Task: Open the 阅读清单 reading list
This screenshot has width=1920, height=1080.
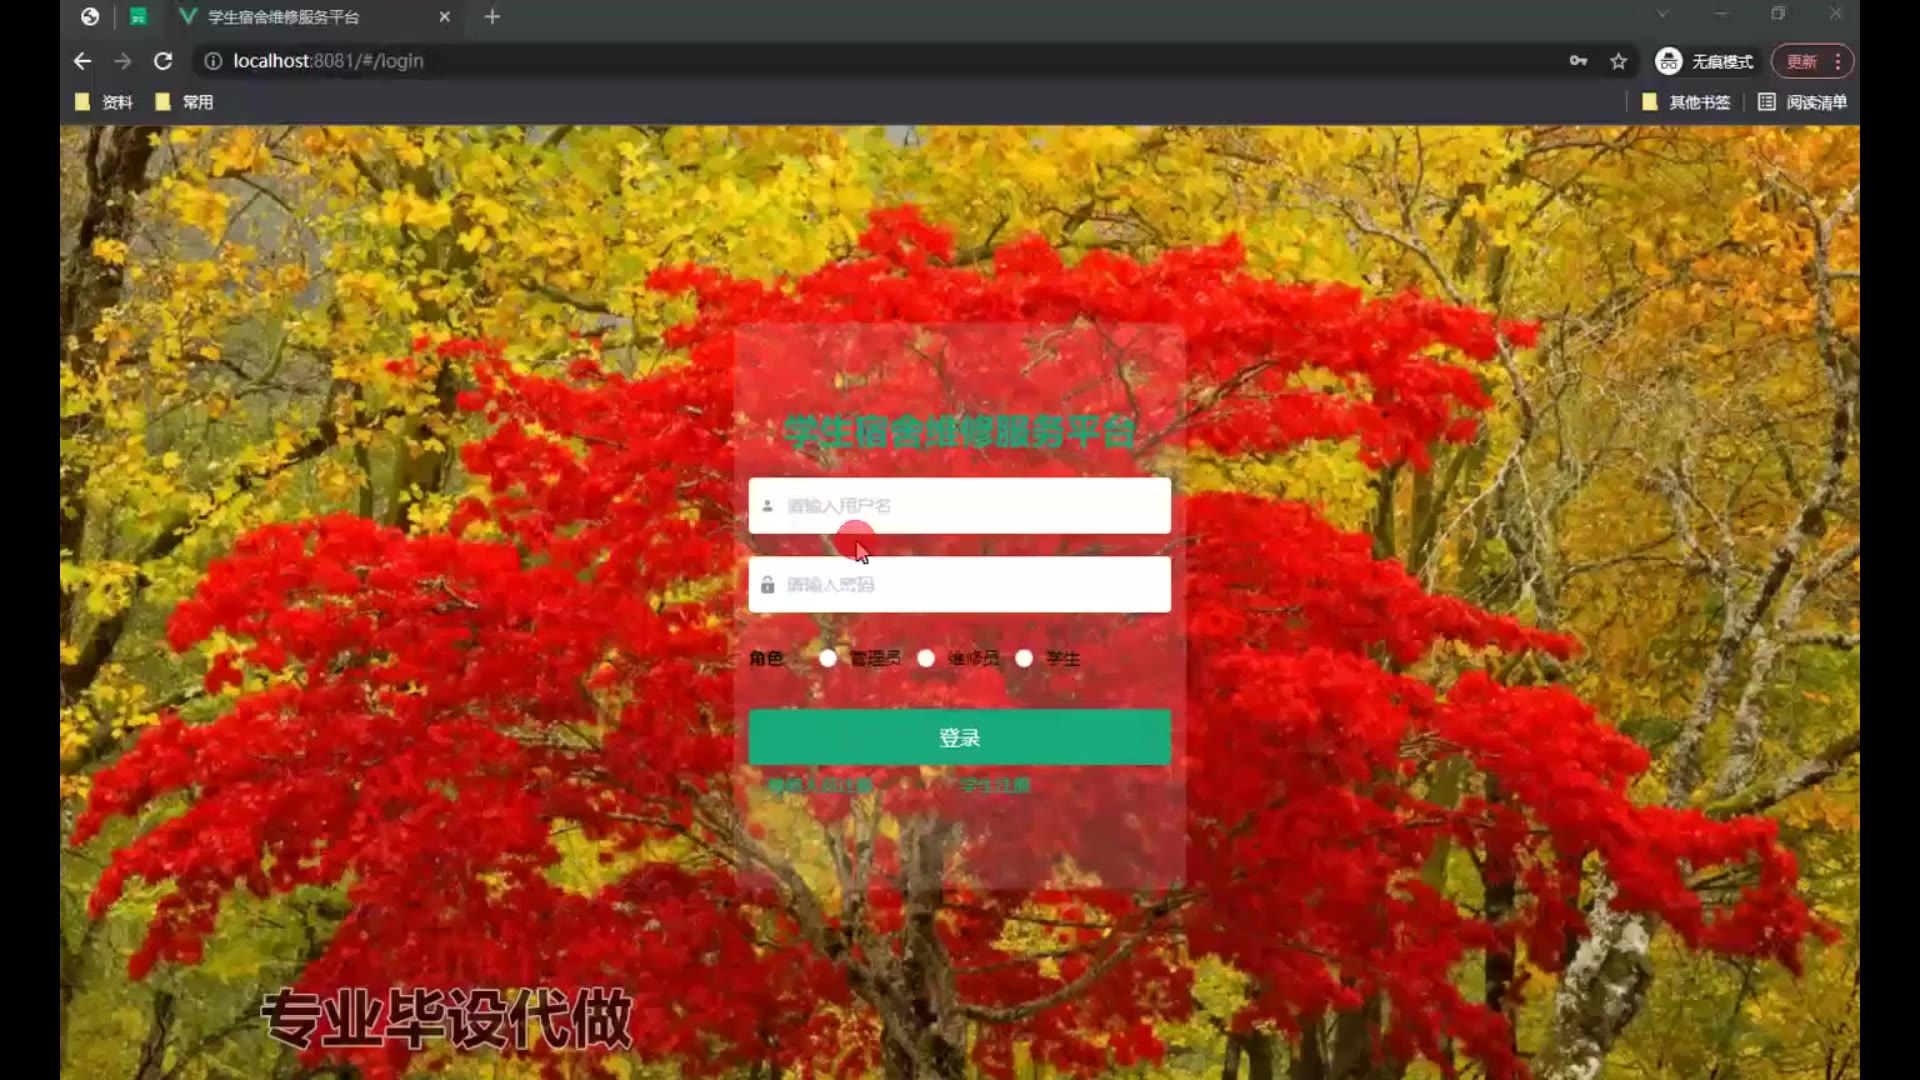Action: click(x=1803, y=102)
